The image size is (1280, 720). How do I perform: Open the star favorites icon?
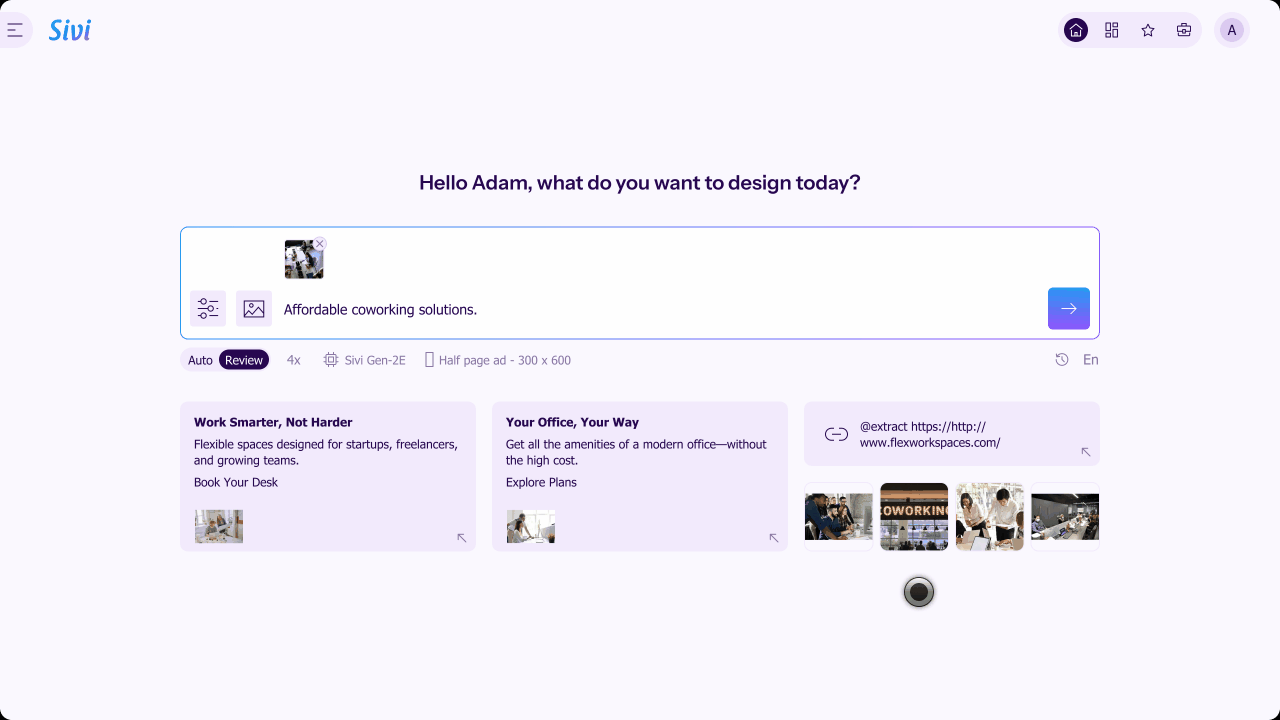pyautogui.click(x=1148, y=30)
